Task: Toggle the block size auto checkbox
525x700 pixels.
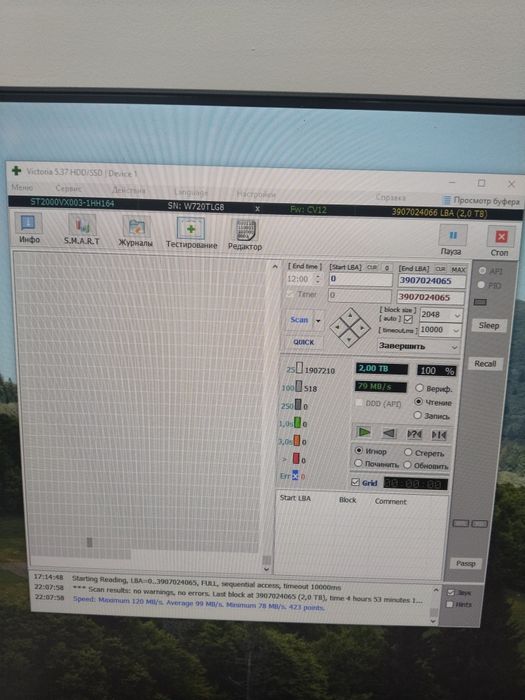Action: [x=408, y=320]
